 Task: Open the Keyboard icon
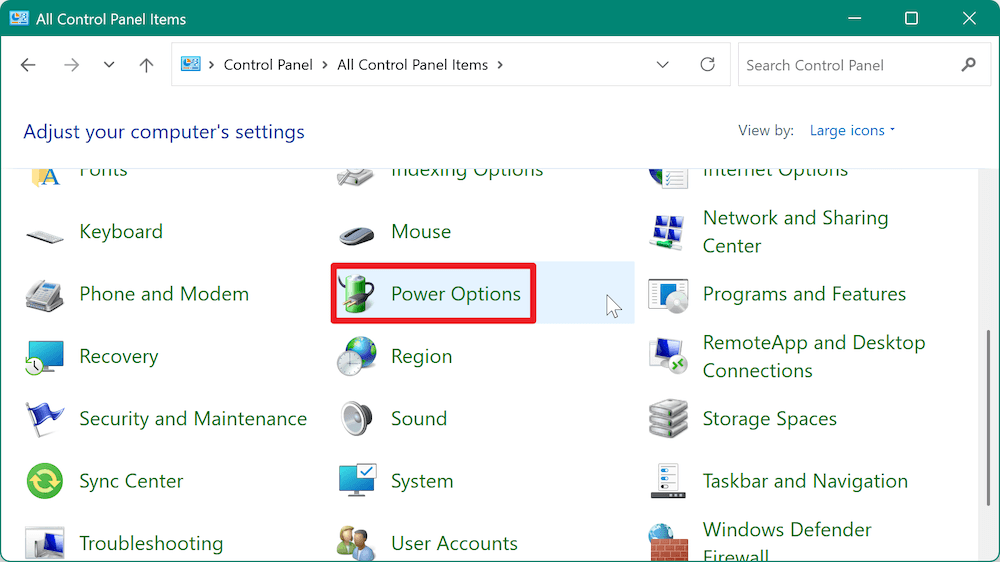45,237
